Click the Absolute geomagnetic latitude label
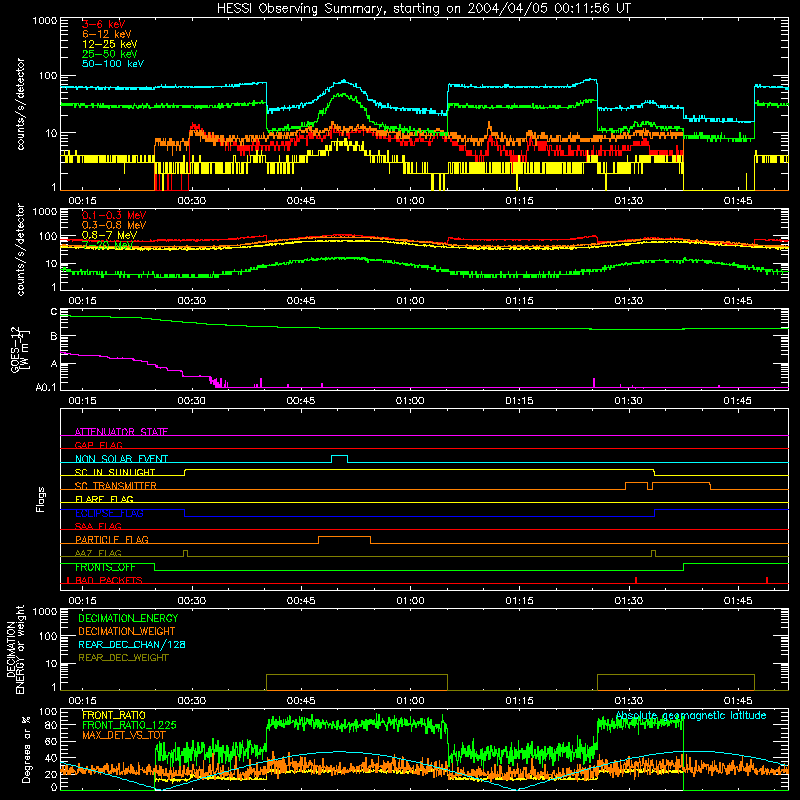 [x=691, y=715]
